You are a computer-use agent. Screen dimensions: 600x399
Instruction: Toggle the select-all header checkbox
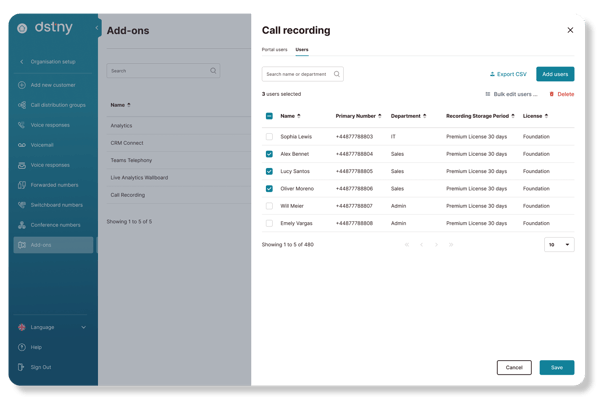[x=269, y=116]
